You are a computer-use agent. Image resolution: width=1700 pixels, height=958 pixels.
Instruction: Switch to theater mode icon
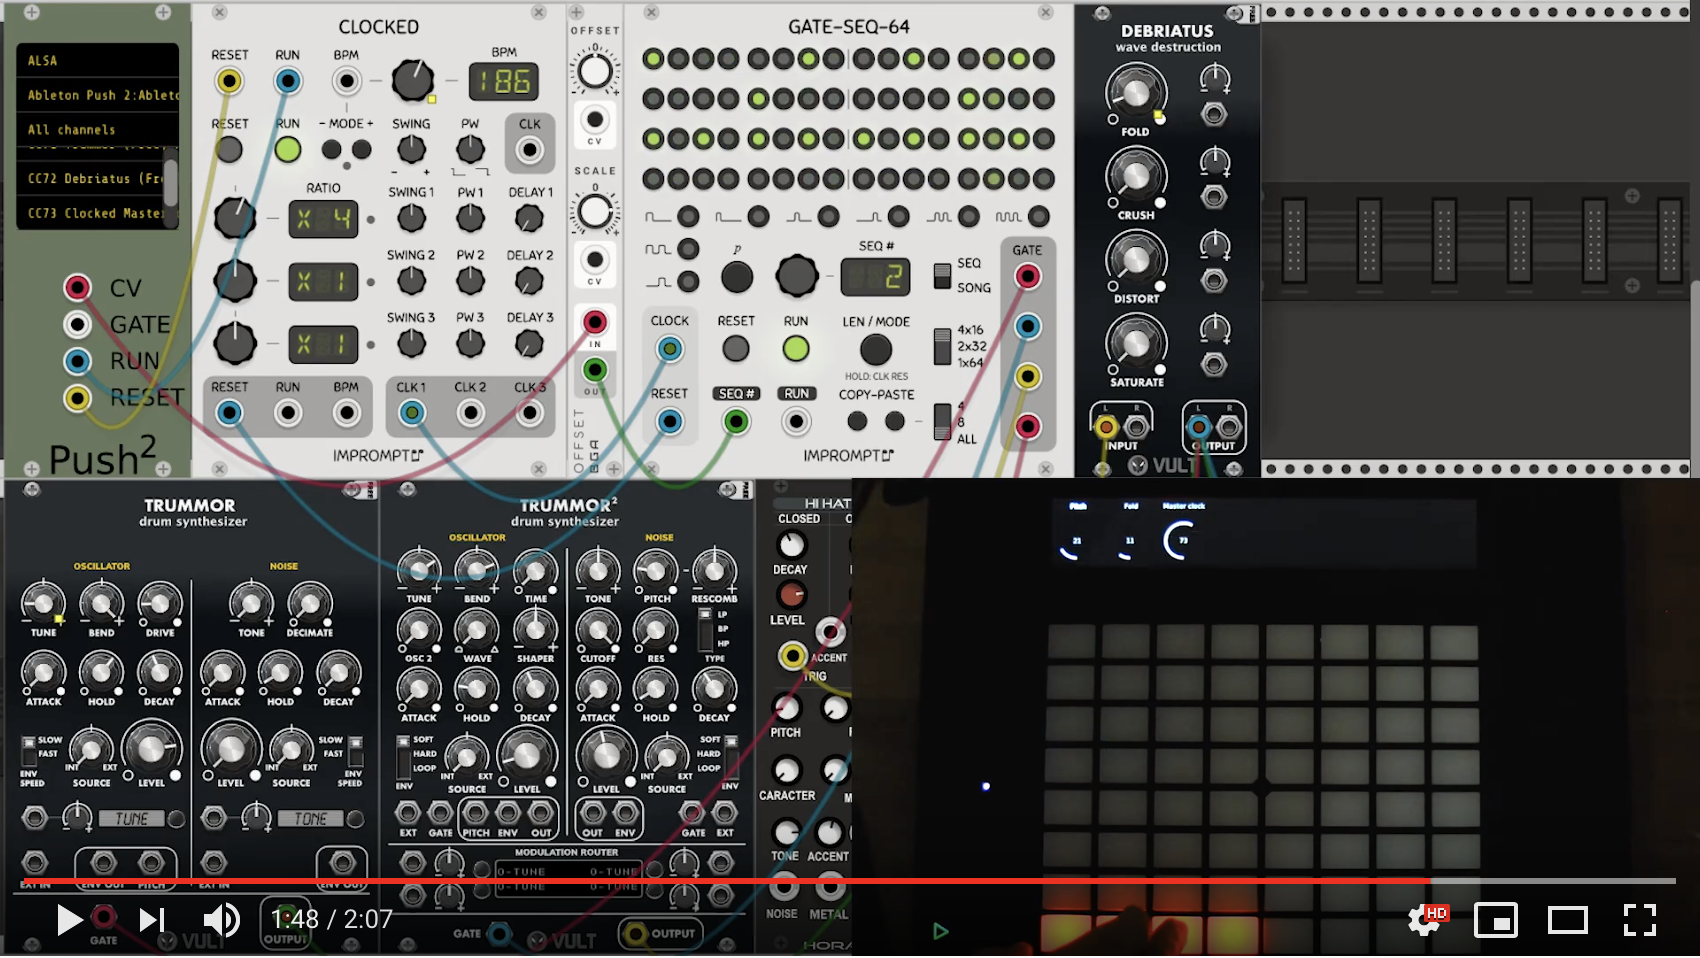[x=1567, y=919]
